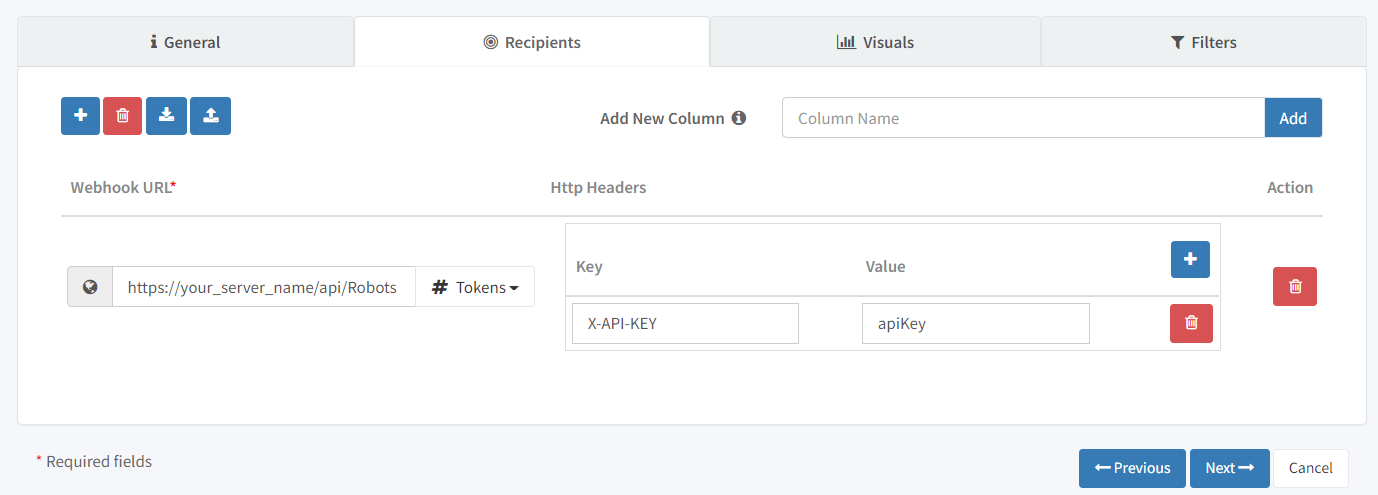Focus the Column Name input field

pos(1024,118)
